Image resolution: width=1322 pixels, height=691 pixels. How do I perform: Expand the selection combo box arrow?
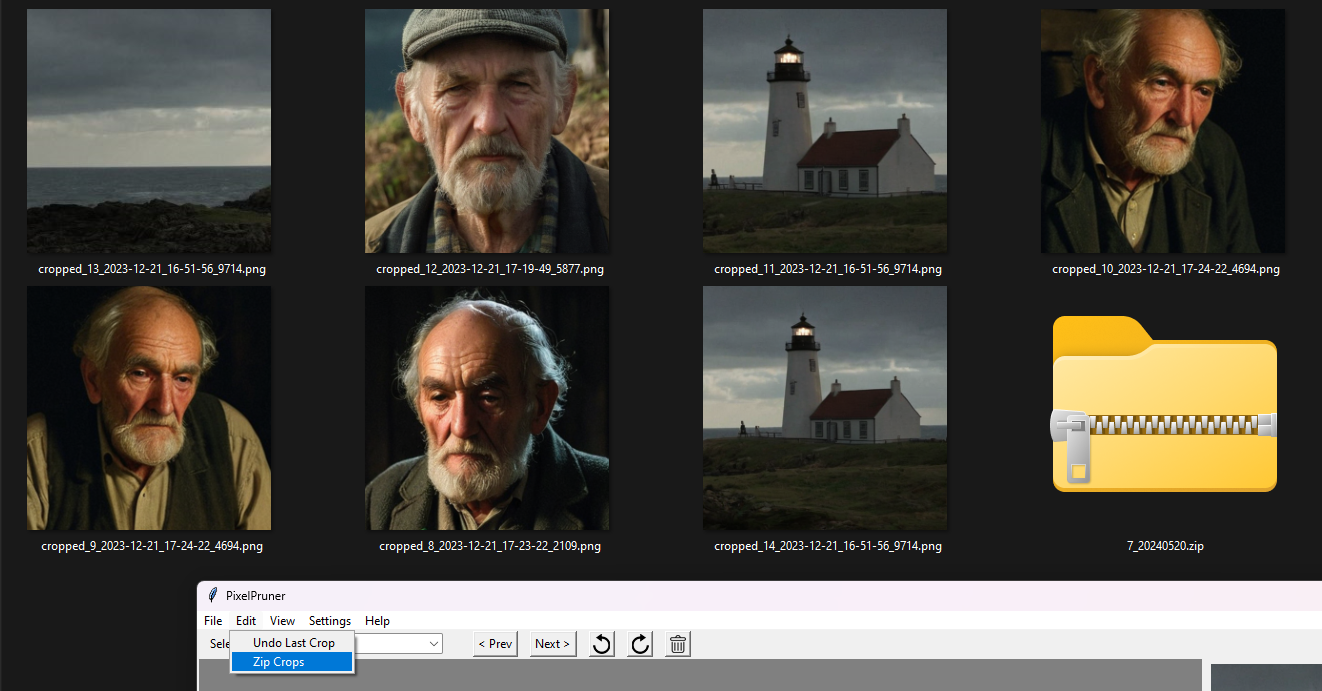434,644
